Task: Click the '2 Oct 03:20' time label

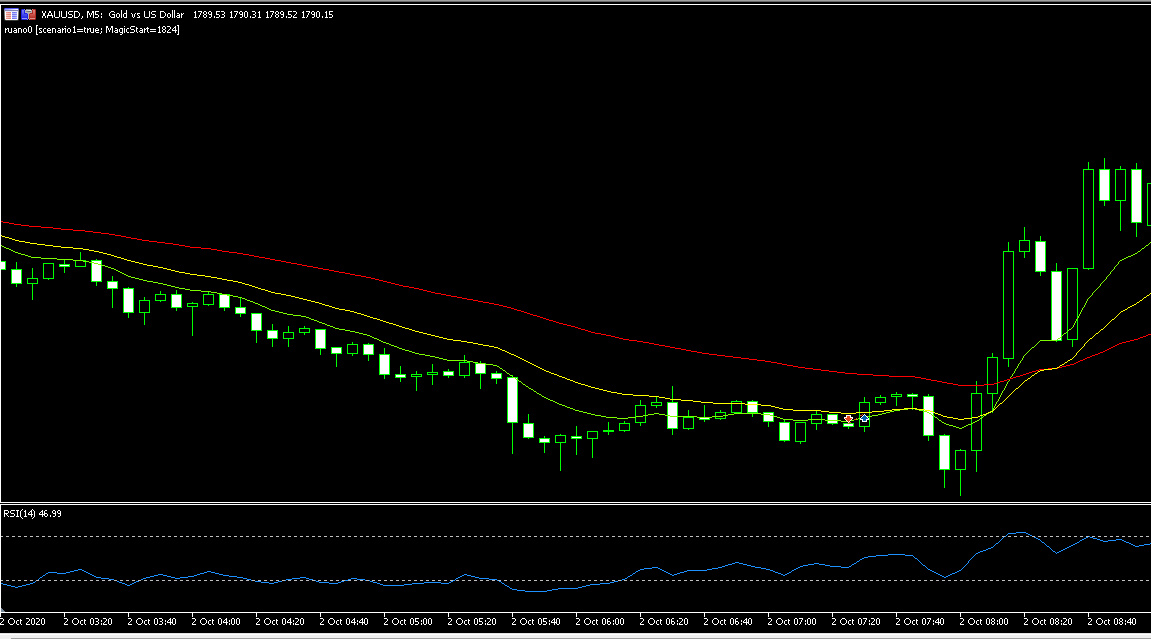Action: (x=88, y=621)
